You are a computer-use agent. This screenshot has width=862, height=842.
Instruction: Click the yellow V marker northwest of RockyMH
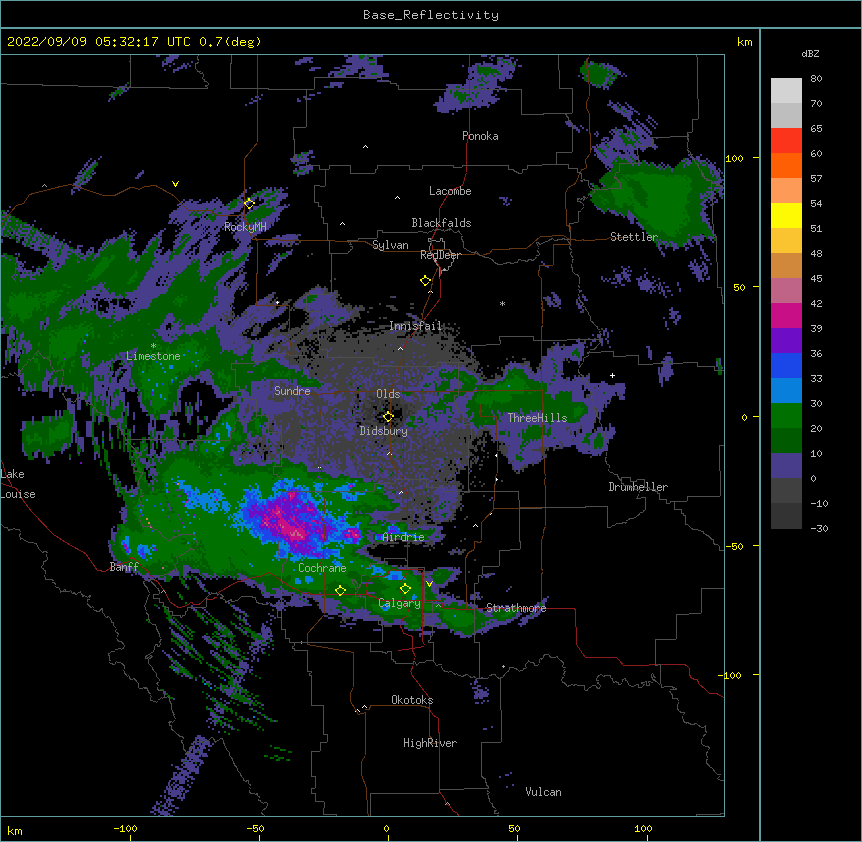click(x=175, y=184)
